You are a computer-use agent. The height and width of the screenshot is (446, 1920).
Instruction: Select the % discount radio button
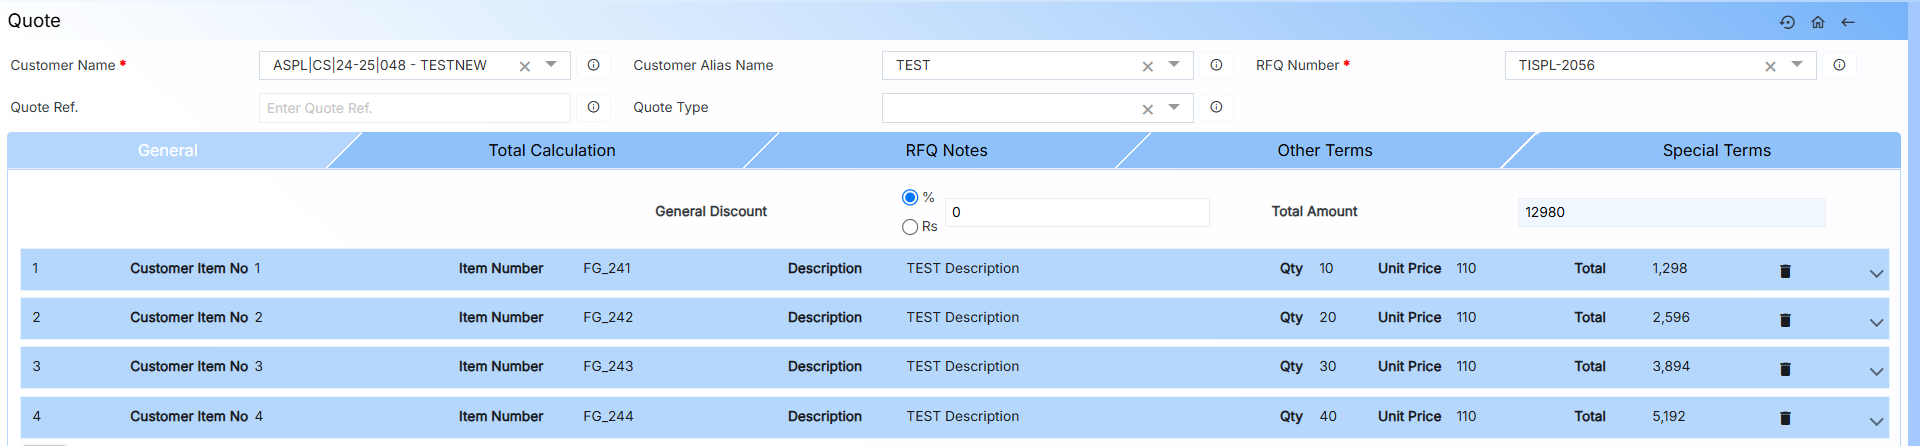point(910,197)
